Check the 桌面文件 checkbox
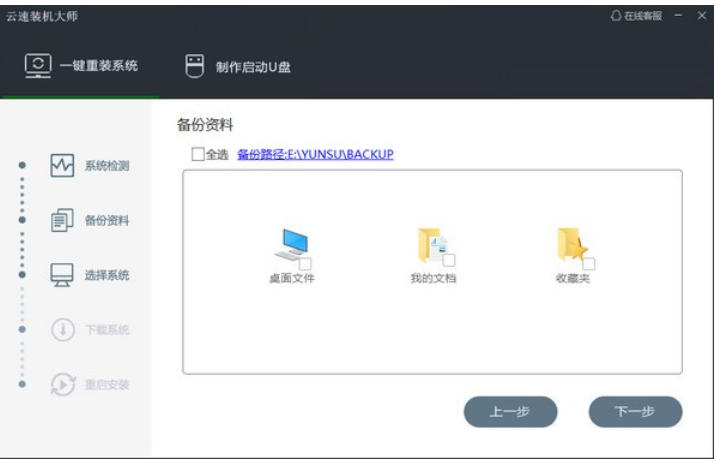714x462 pixels. click(305, 264)
